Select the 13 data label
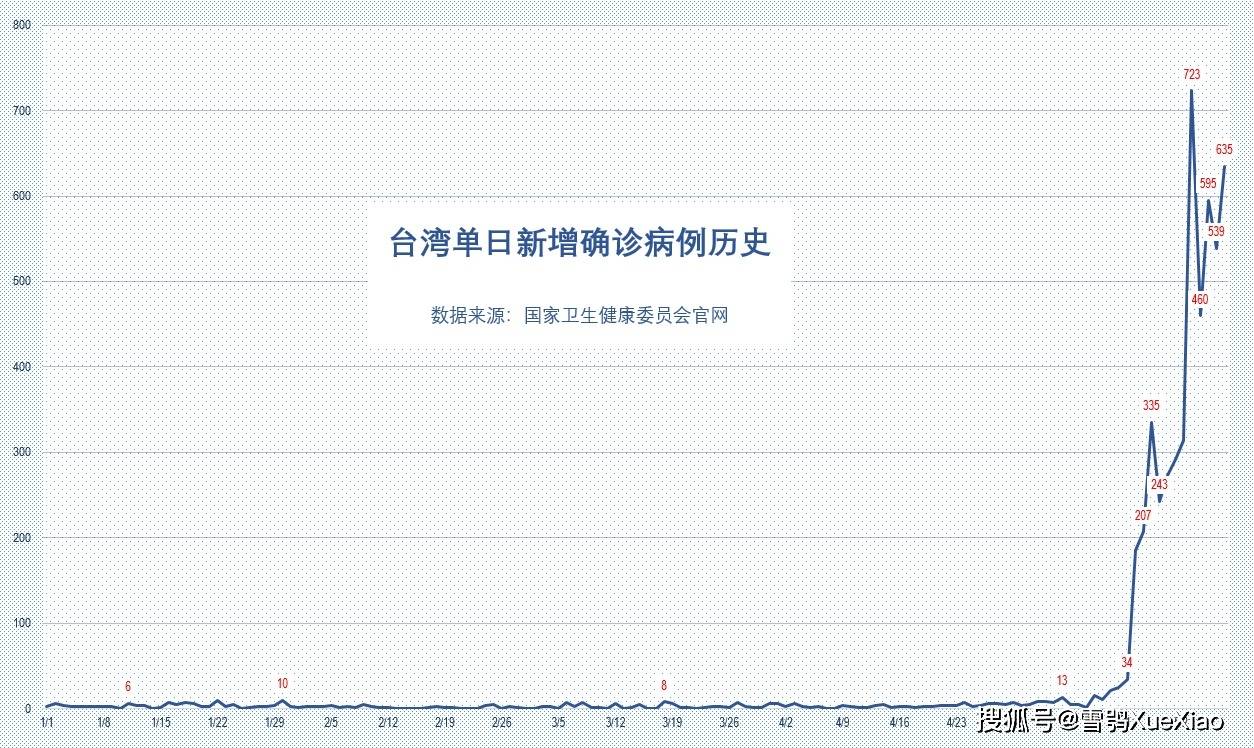The height and width of the screenshot is (748, 1254). click(1062, 681)
